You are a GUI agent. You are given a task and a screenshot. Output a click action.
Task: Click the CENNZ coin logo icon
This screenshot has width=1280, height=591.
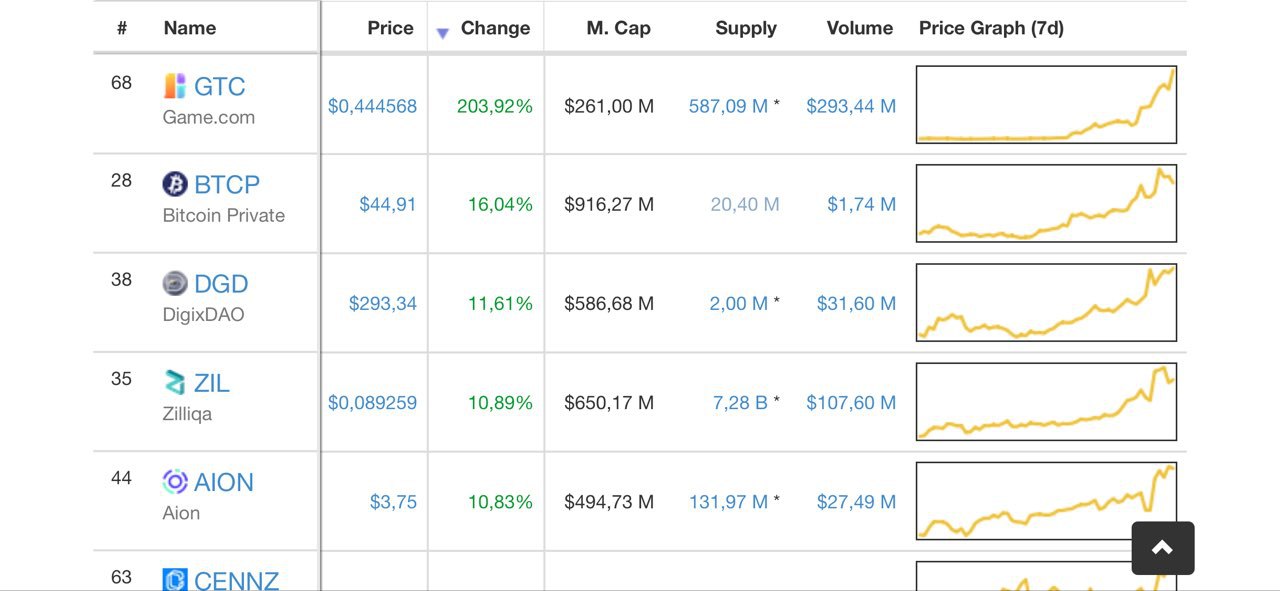point(175,579)
